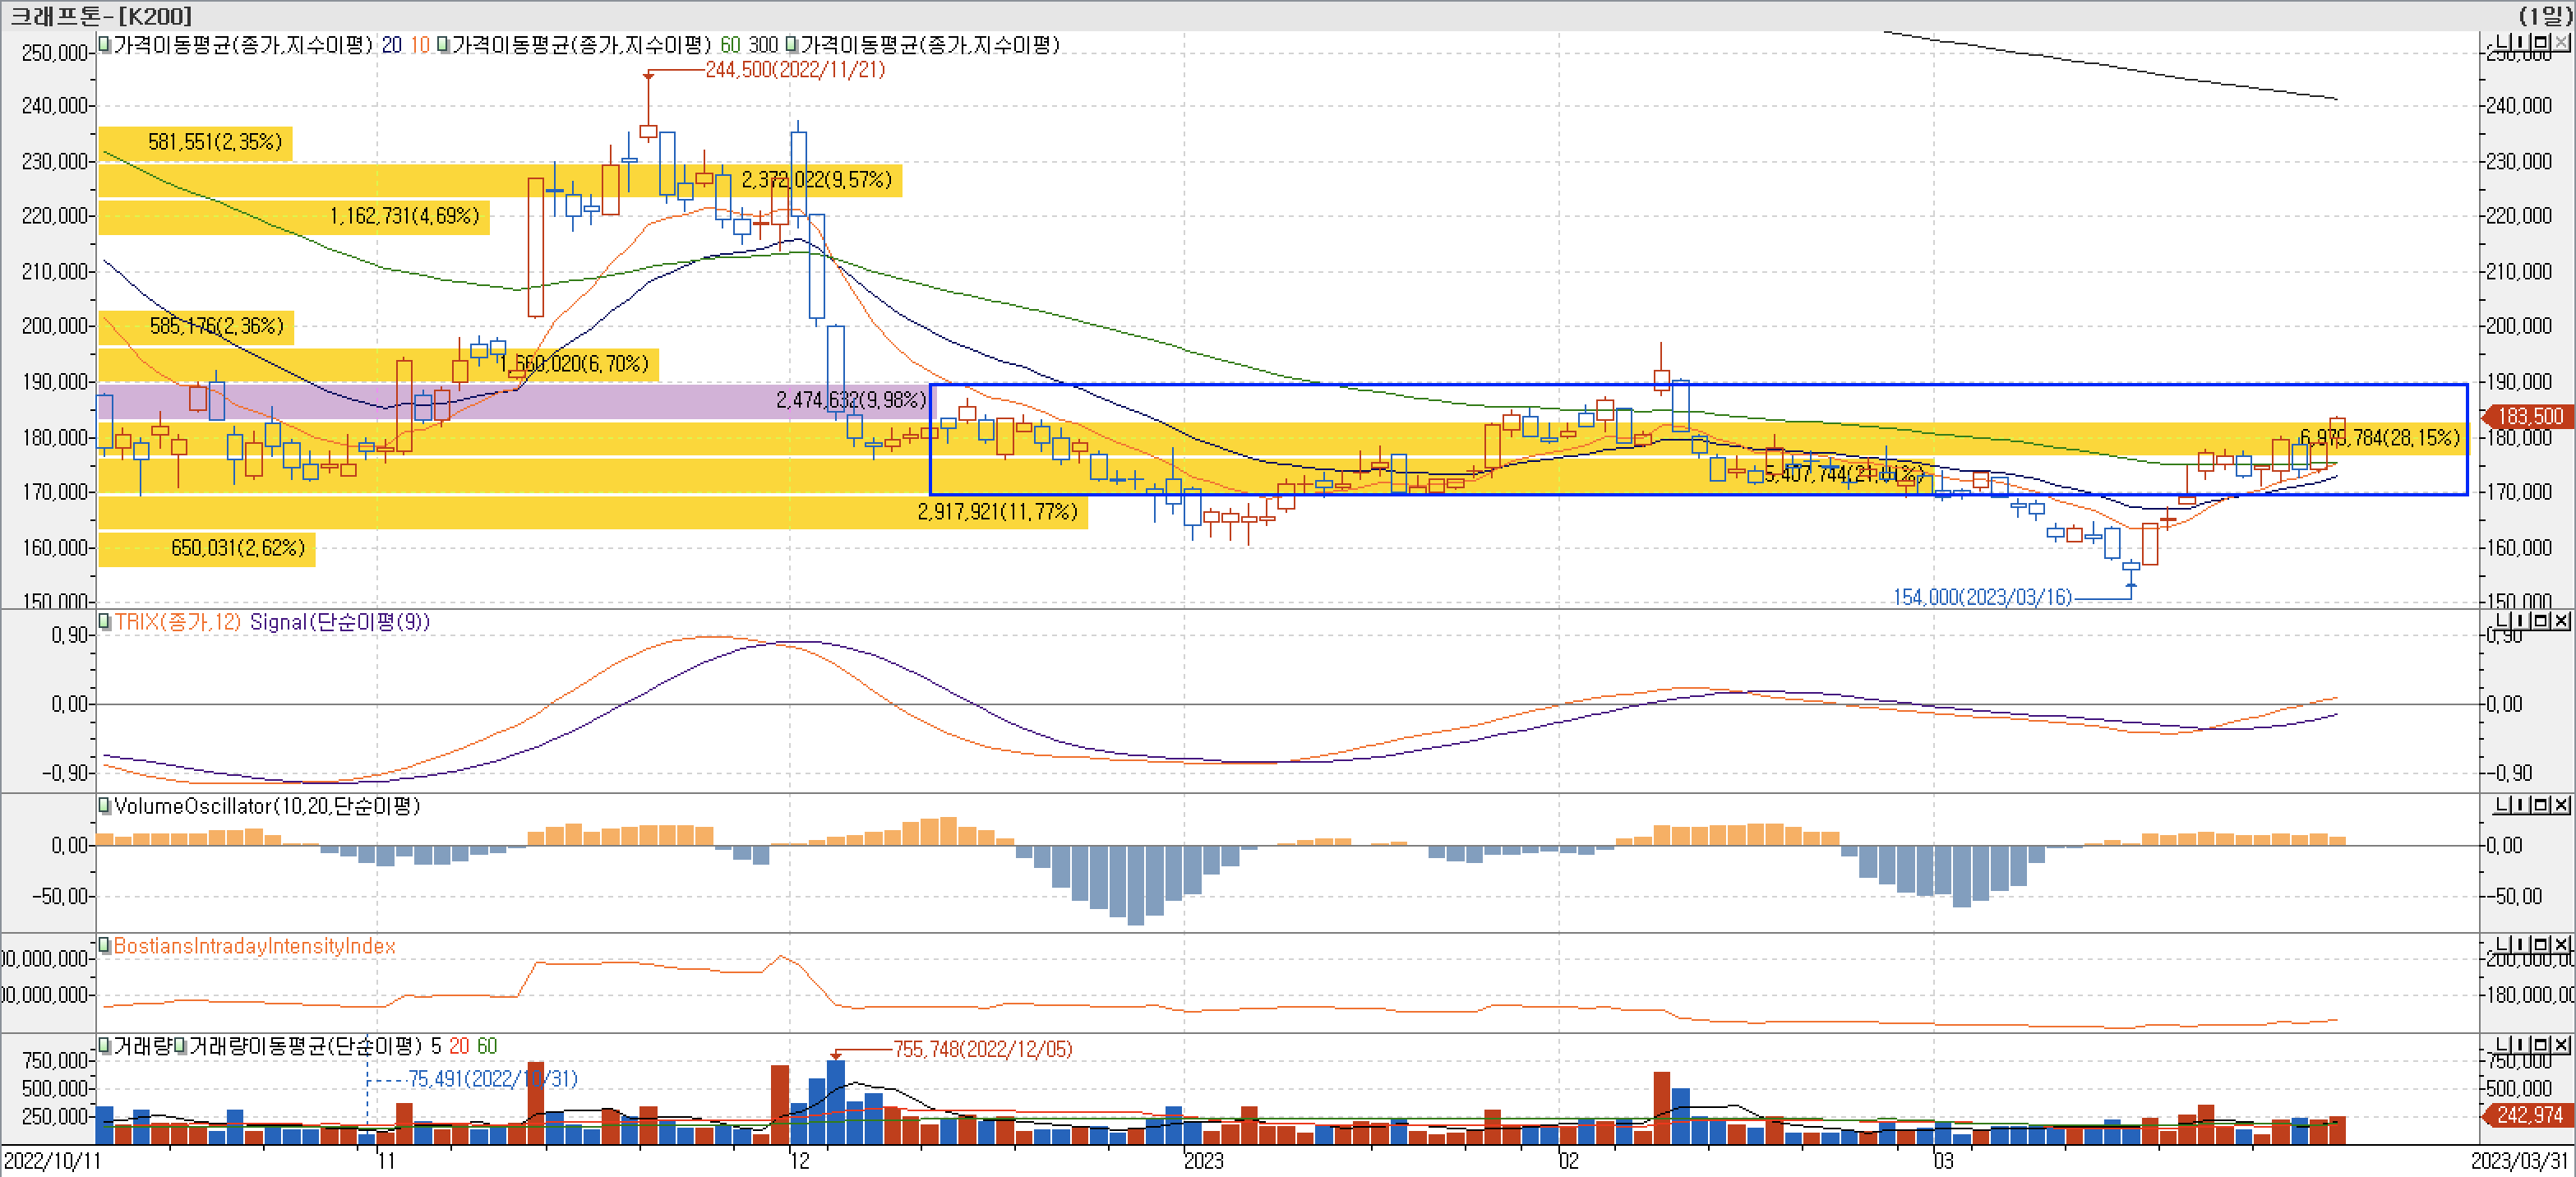This screenshot has height=1177, width=2576.
Task: Select the Signal(단순이평(9)) legend label
Action: (339, 622)
